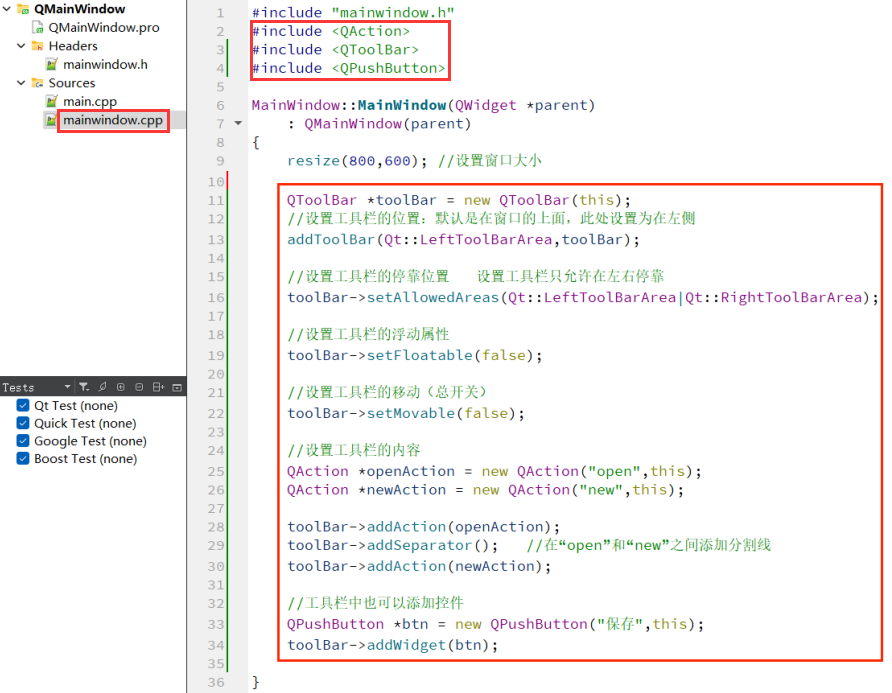
Task: Click 'addToolBar' call in line 13
Action: (331, 240)
